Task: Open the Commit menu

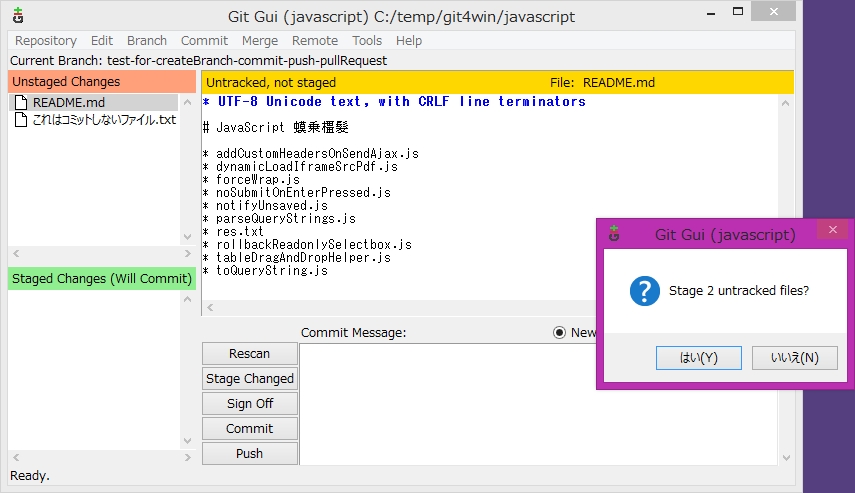Action: coord(204,41)
